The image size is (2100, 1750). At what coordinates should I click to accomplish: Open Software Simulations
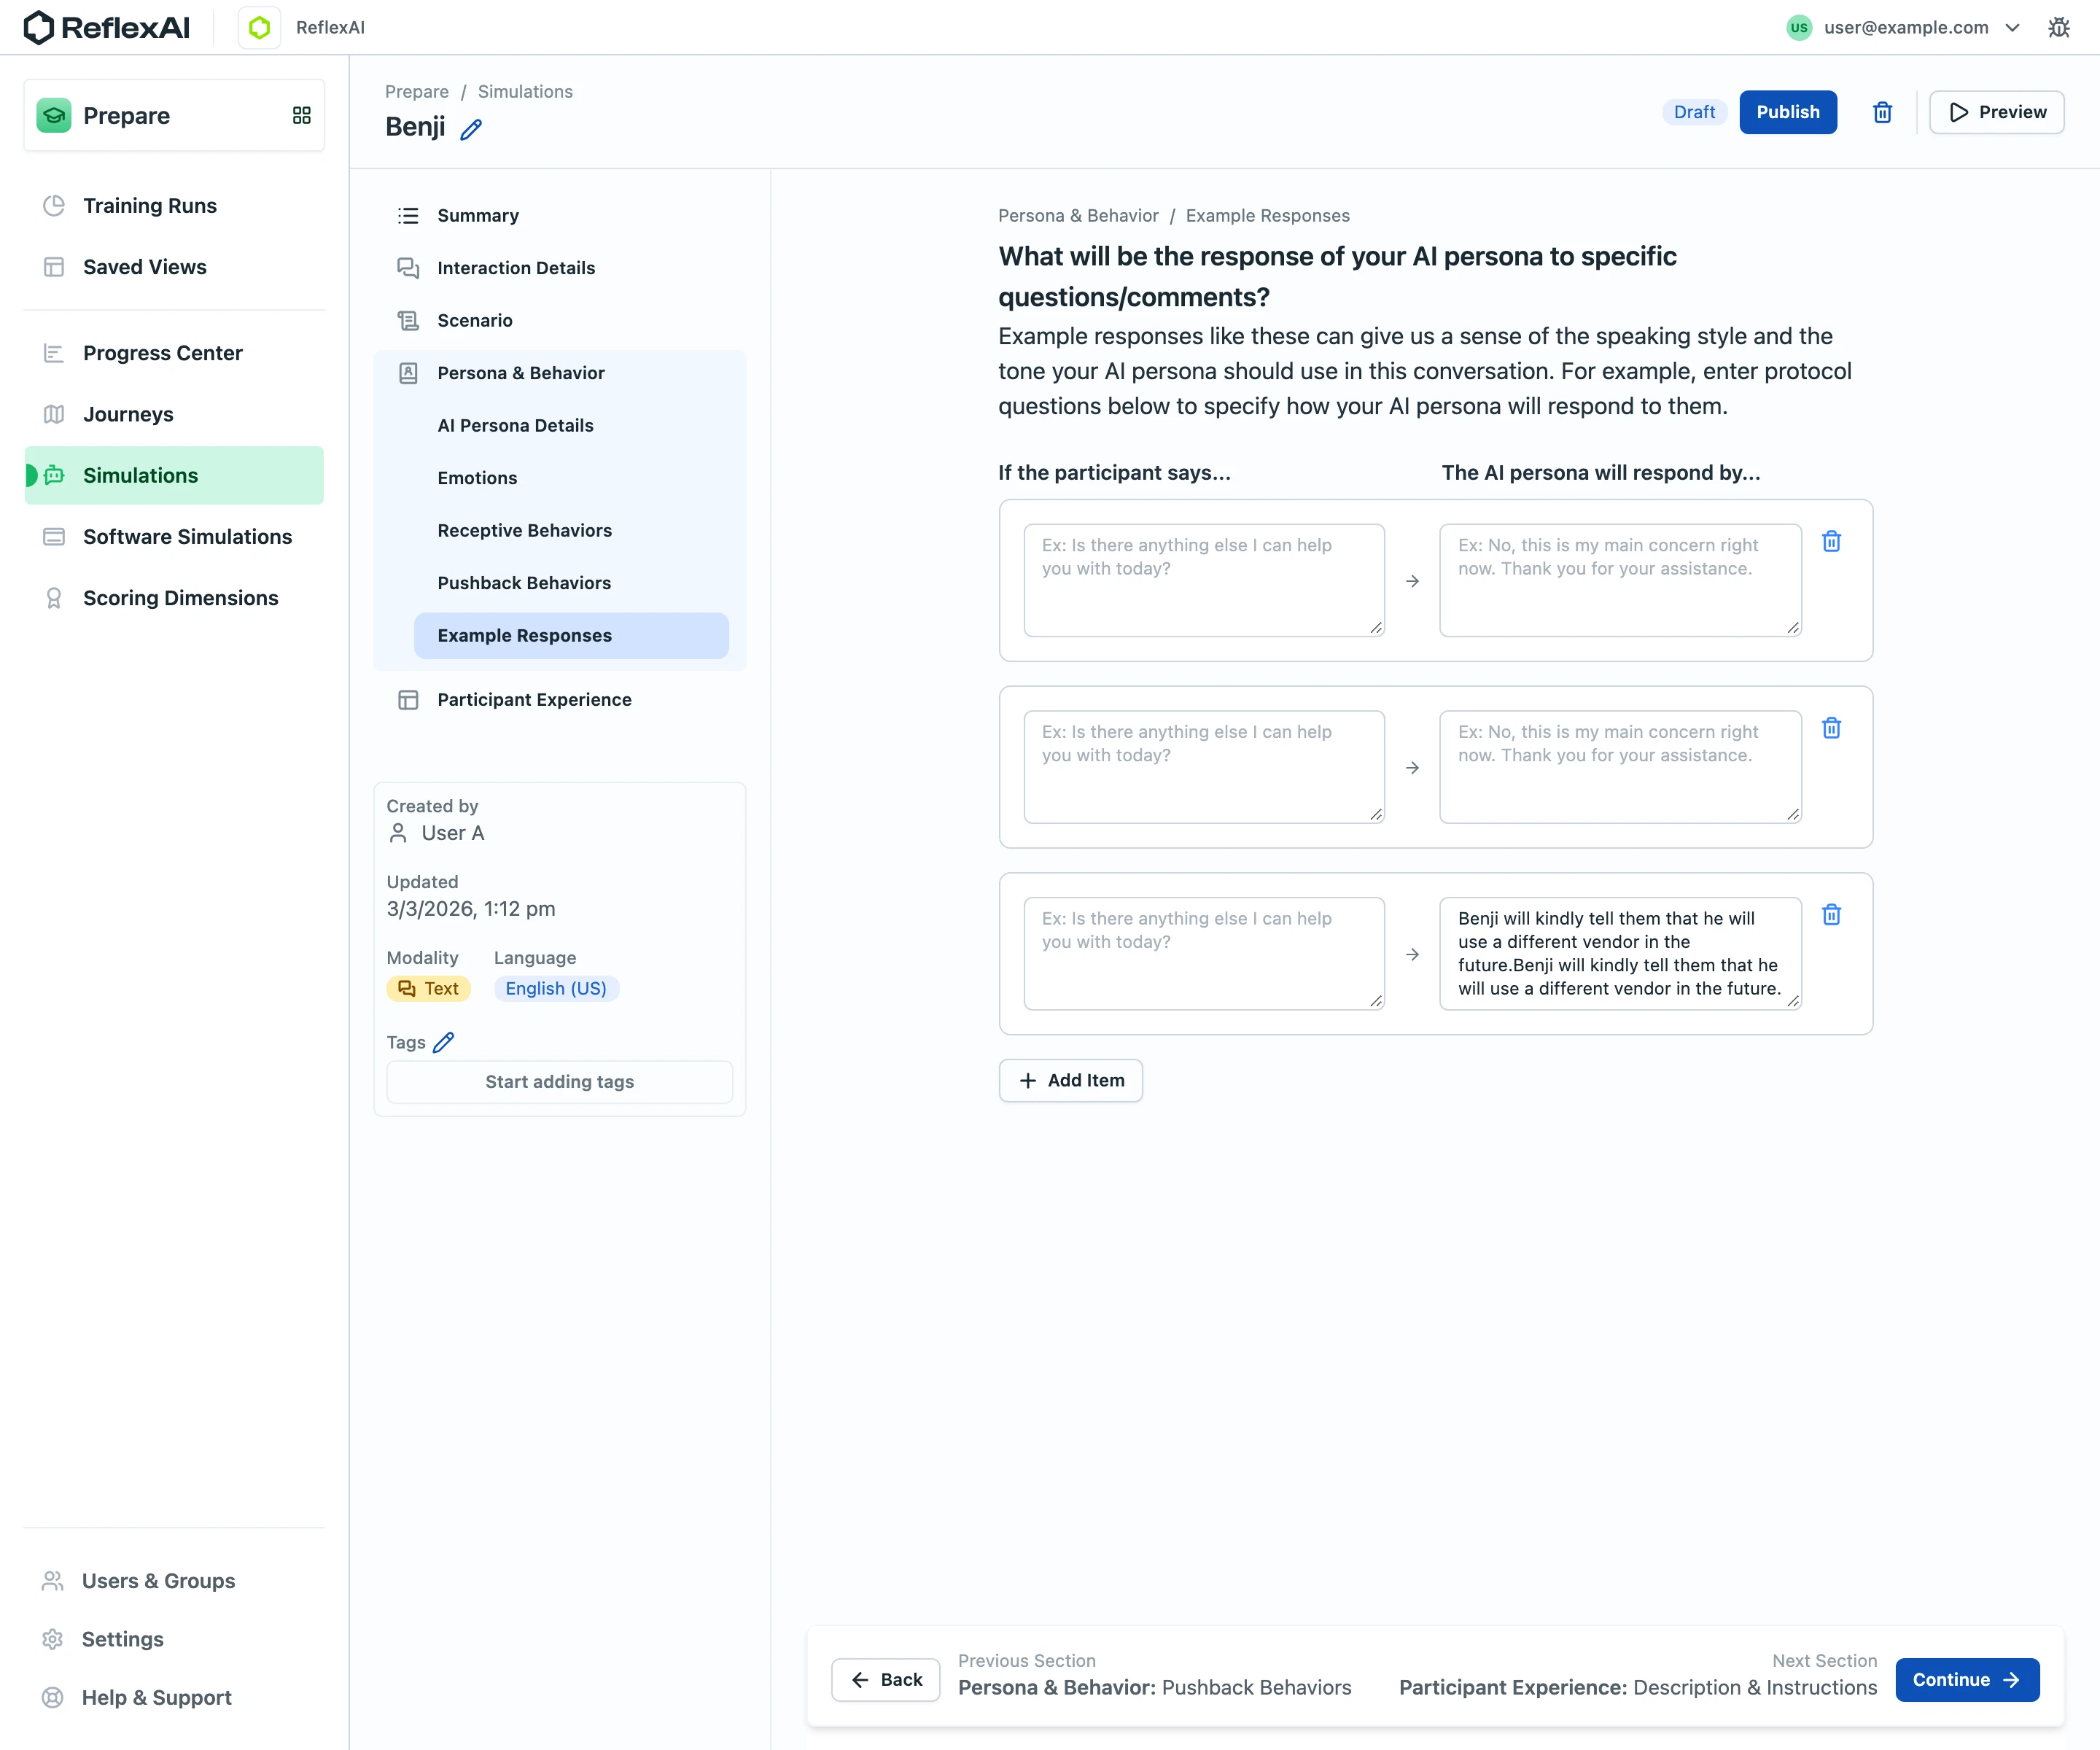[x=174, y=537]
